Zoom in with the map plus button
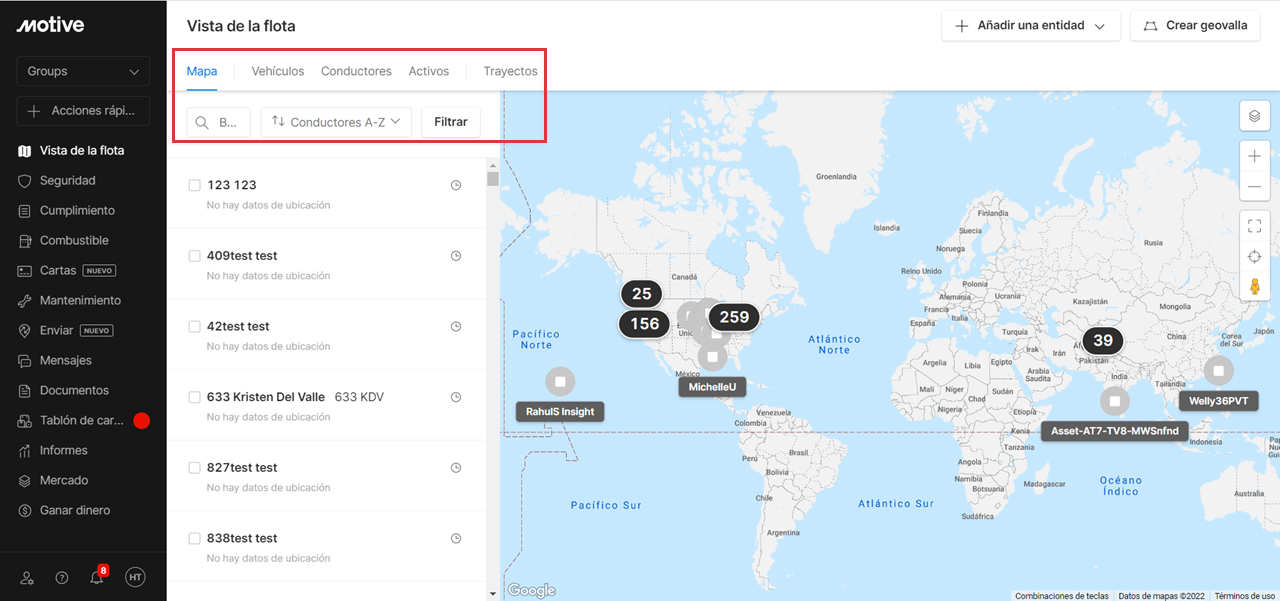This screenshot has width=1280, height=601. [1254, 156]
